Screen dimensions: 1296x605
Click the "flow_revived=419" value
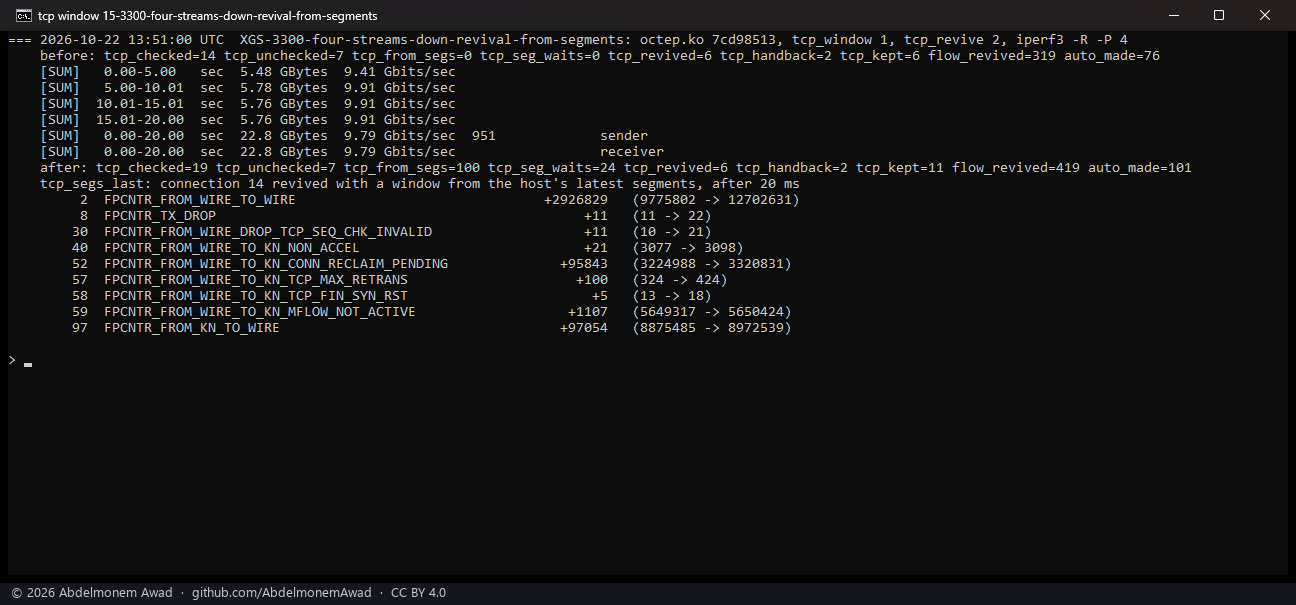(x=1016, y=168)
